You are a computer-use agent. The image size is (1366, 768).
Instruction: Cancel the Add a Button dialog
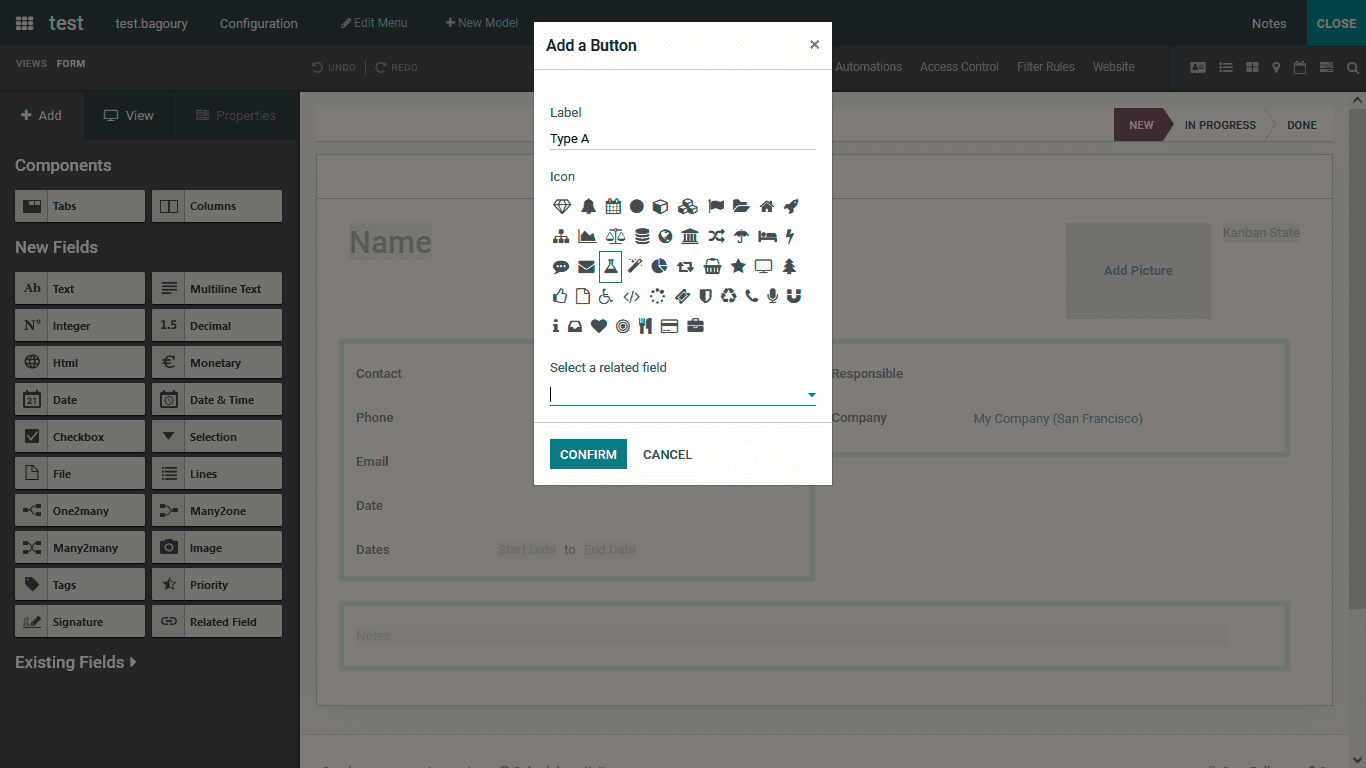coord(666,454)
